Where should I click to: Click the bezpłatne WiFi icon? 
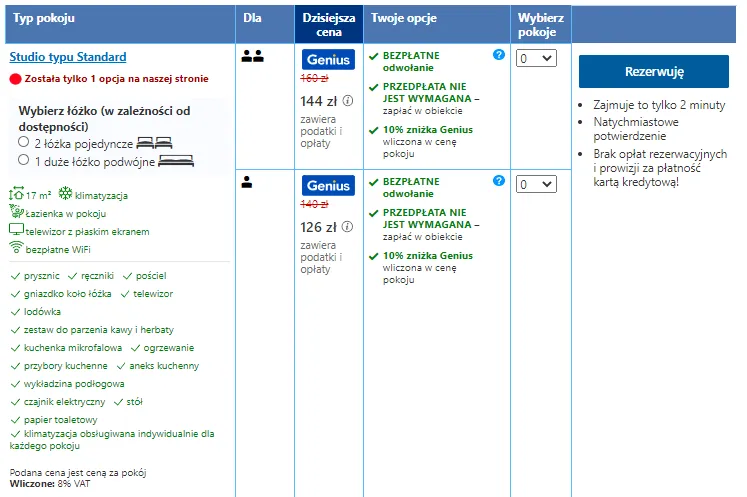[16, 247]
